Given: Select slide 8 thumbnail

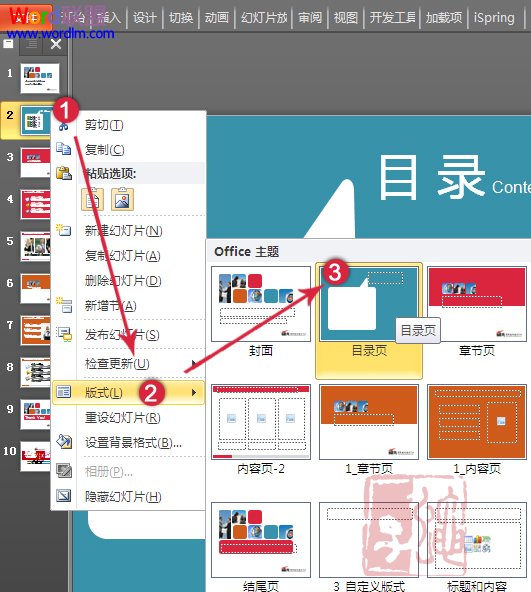Looking at the screenshot, I should 35,372.
